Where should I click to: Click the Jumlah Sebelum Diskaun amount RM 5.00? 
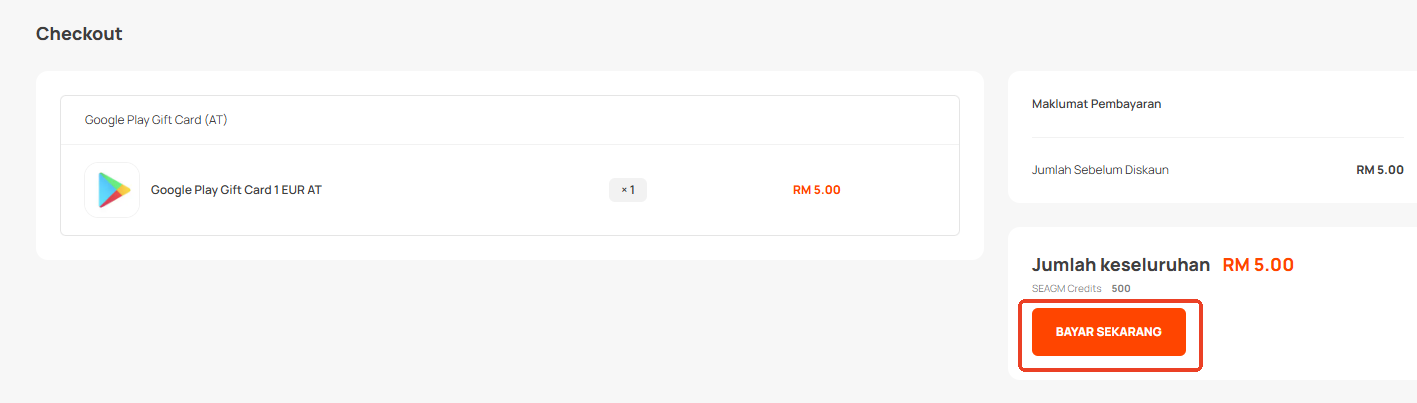click(1380, 170)
